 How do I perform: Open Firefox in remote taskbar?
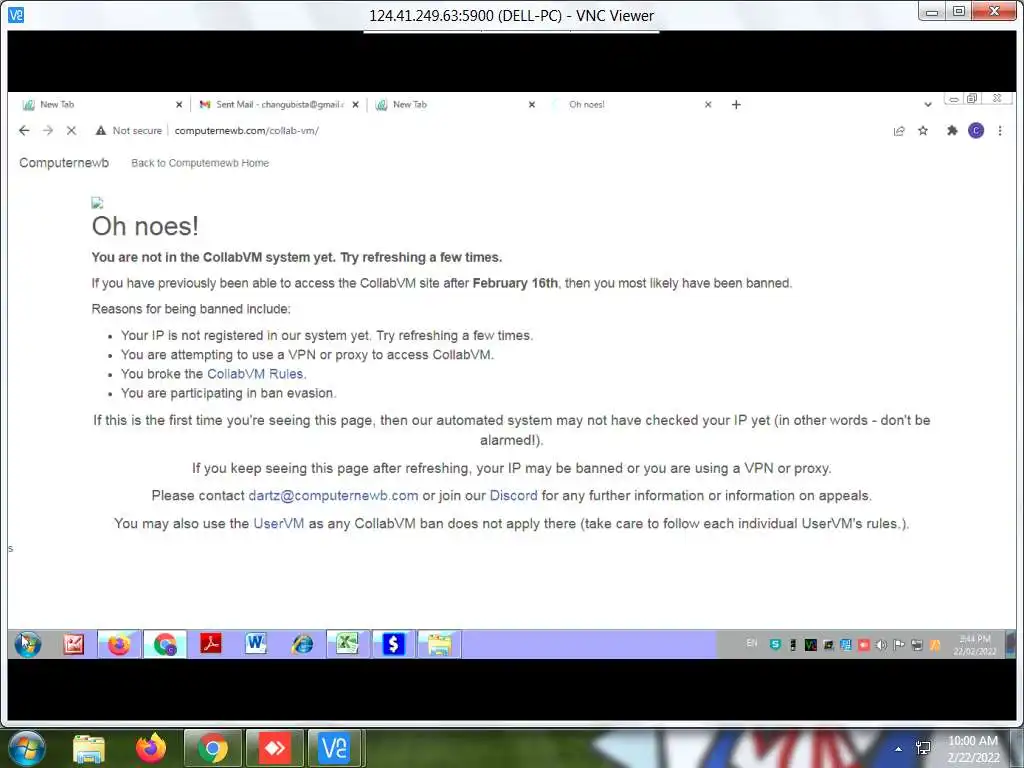pos(119,645)
